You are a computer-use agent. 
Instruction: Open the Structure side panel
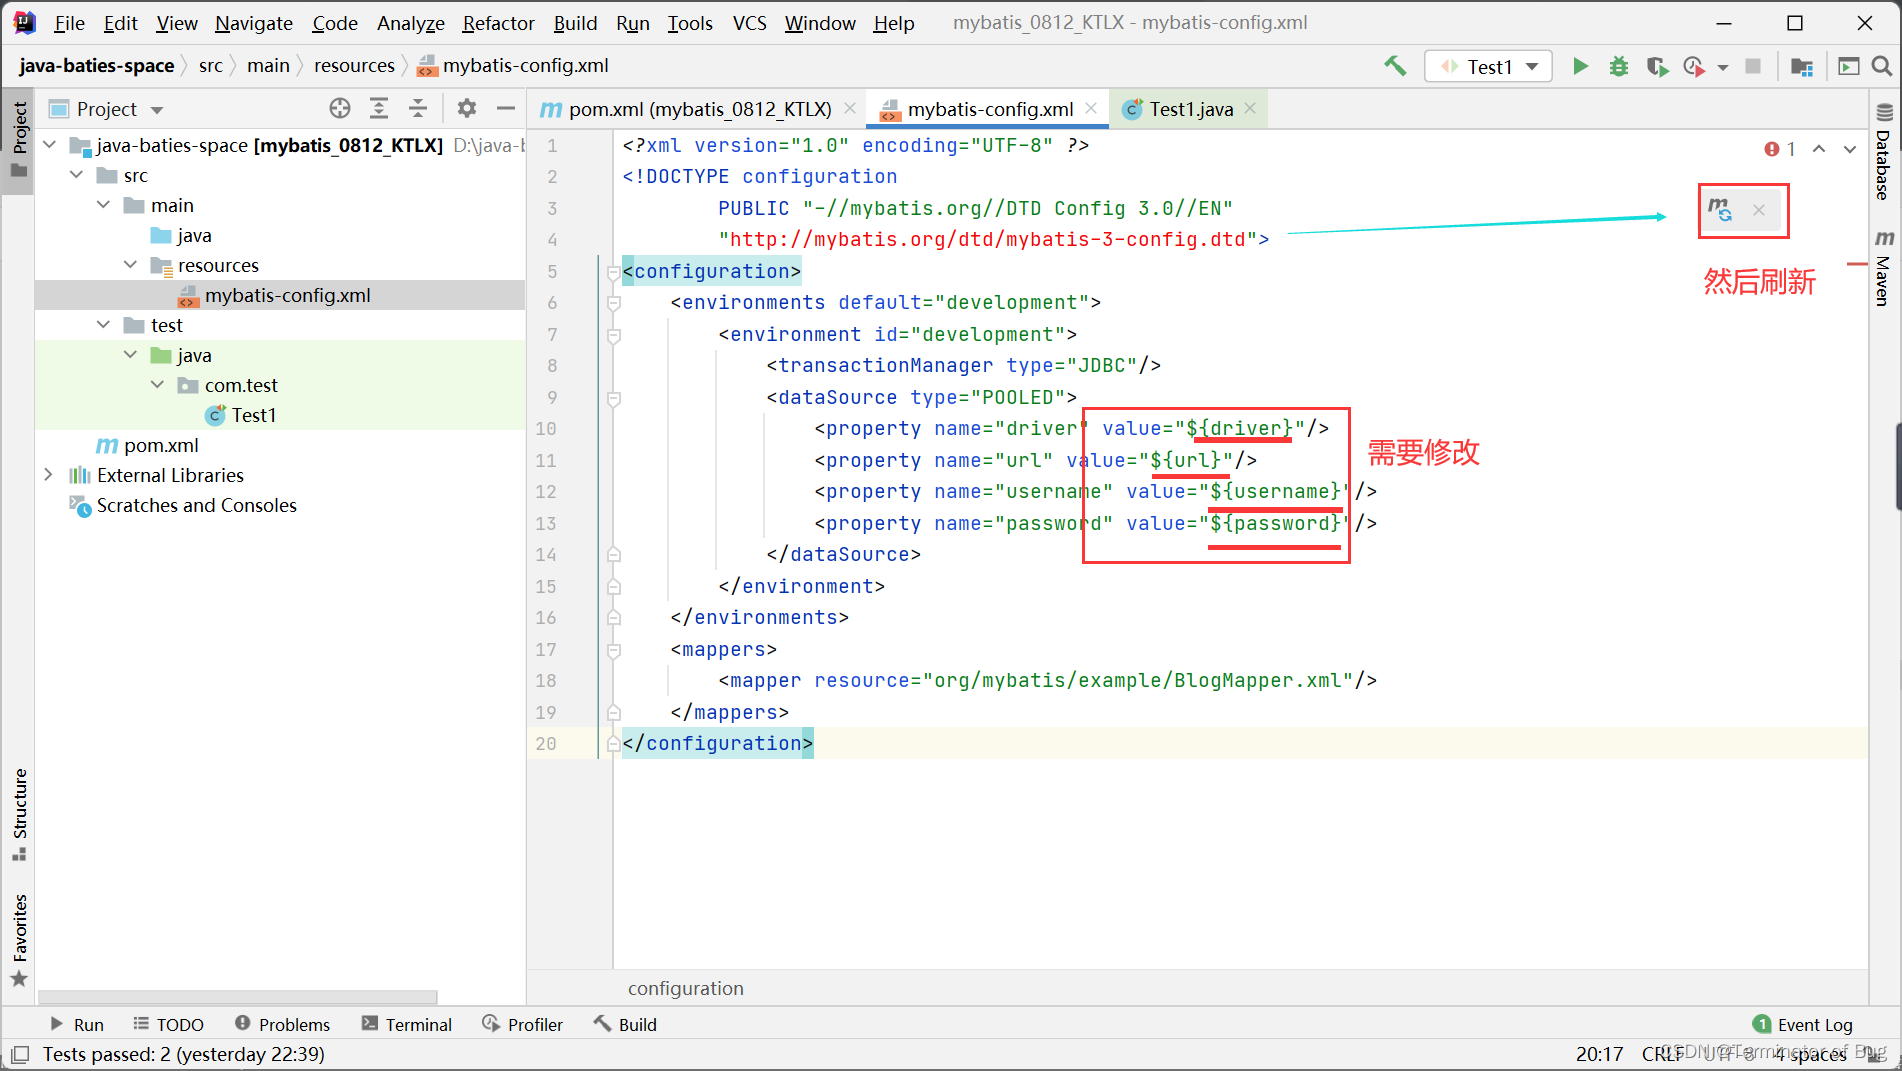tap(19, 815)
